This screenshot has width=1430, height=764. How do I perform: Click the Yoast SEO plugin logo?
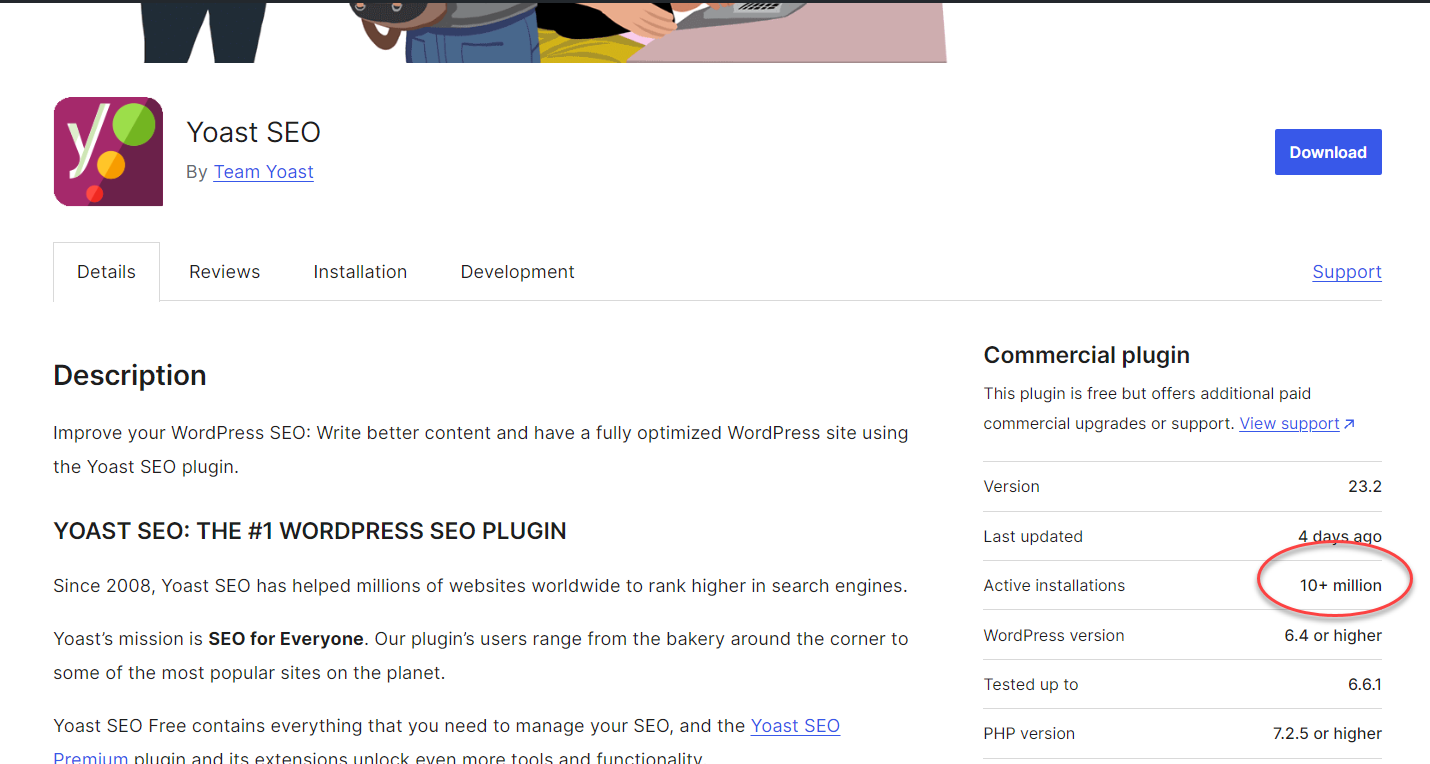pyautogui.click(x=107, y=151)
